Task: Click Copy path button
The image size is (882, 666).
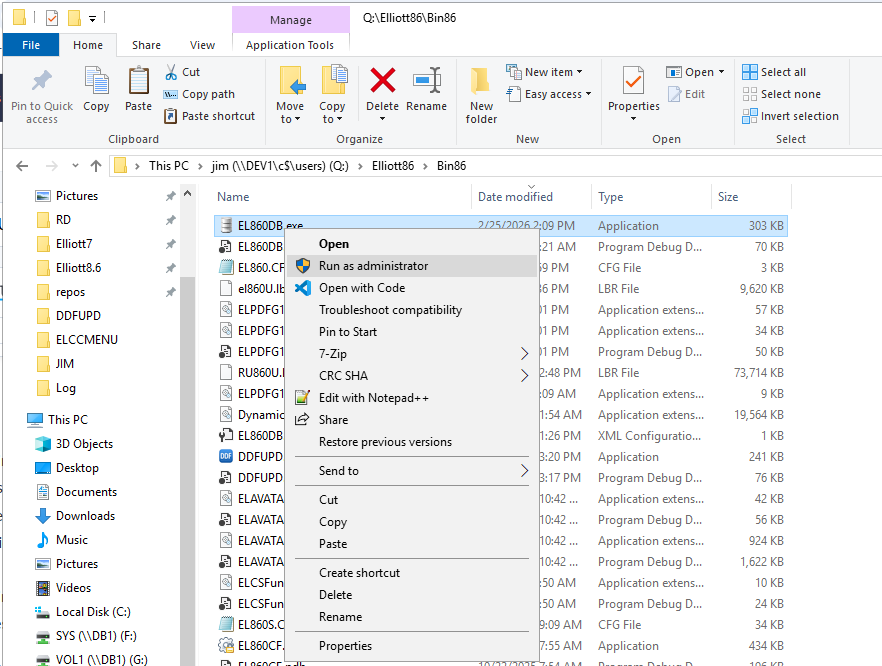Action: pyautogui.click(x=207, y=94)
